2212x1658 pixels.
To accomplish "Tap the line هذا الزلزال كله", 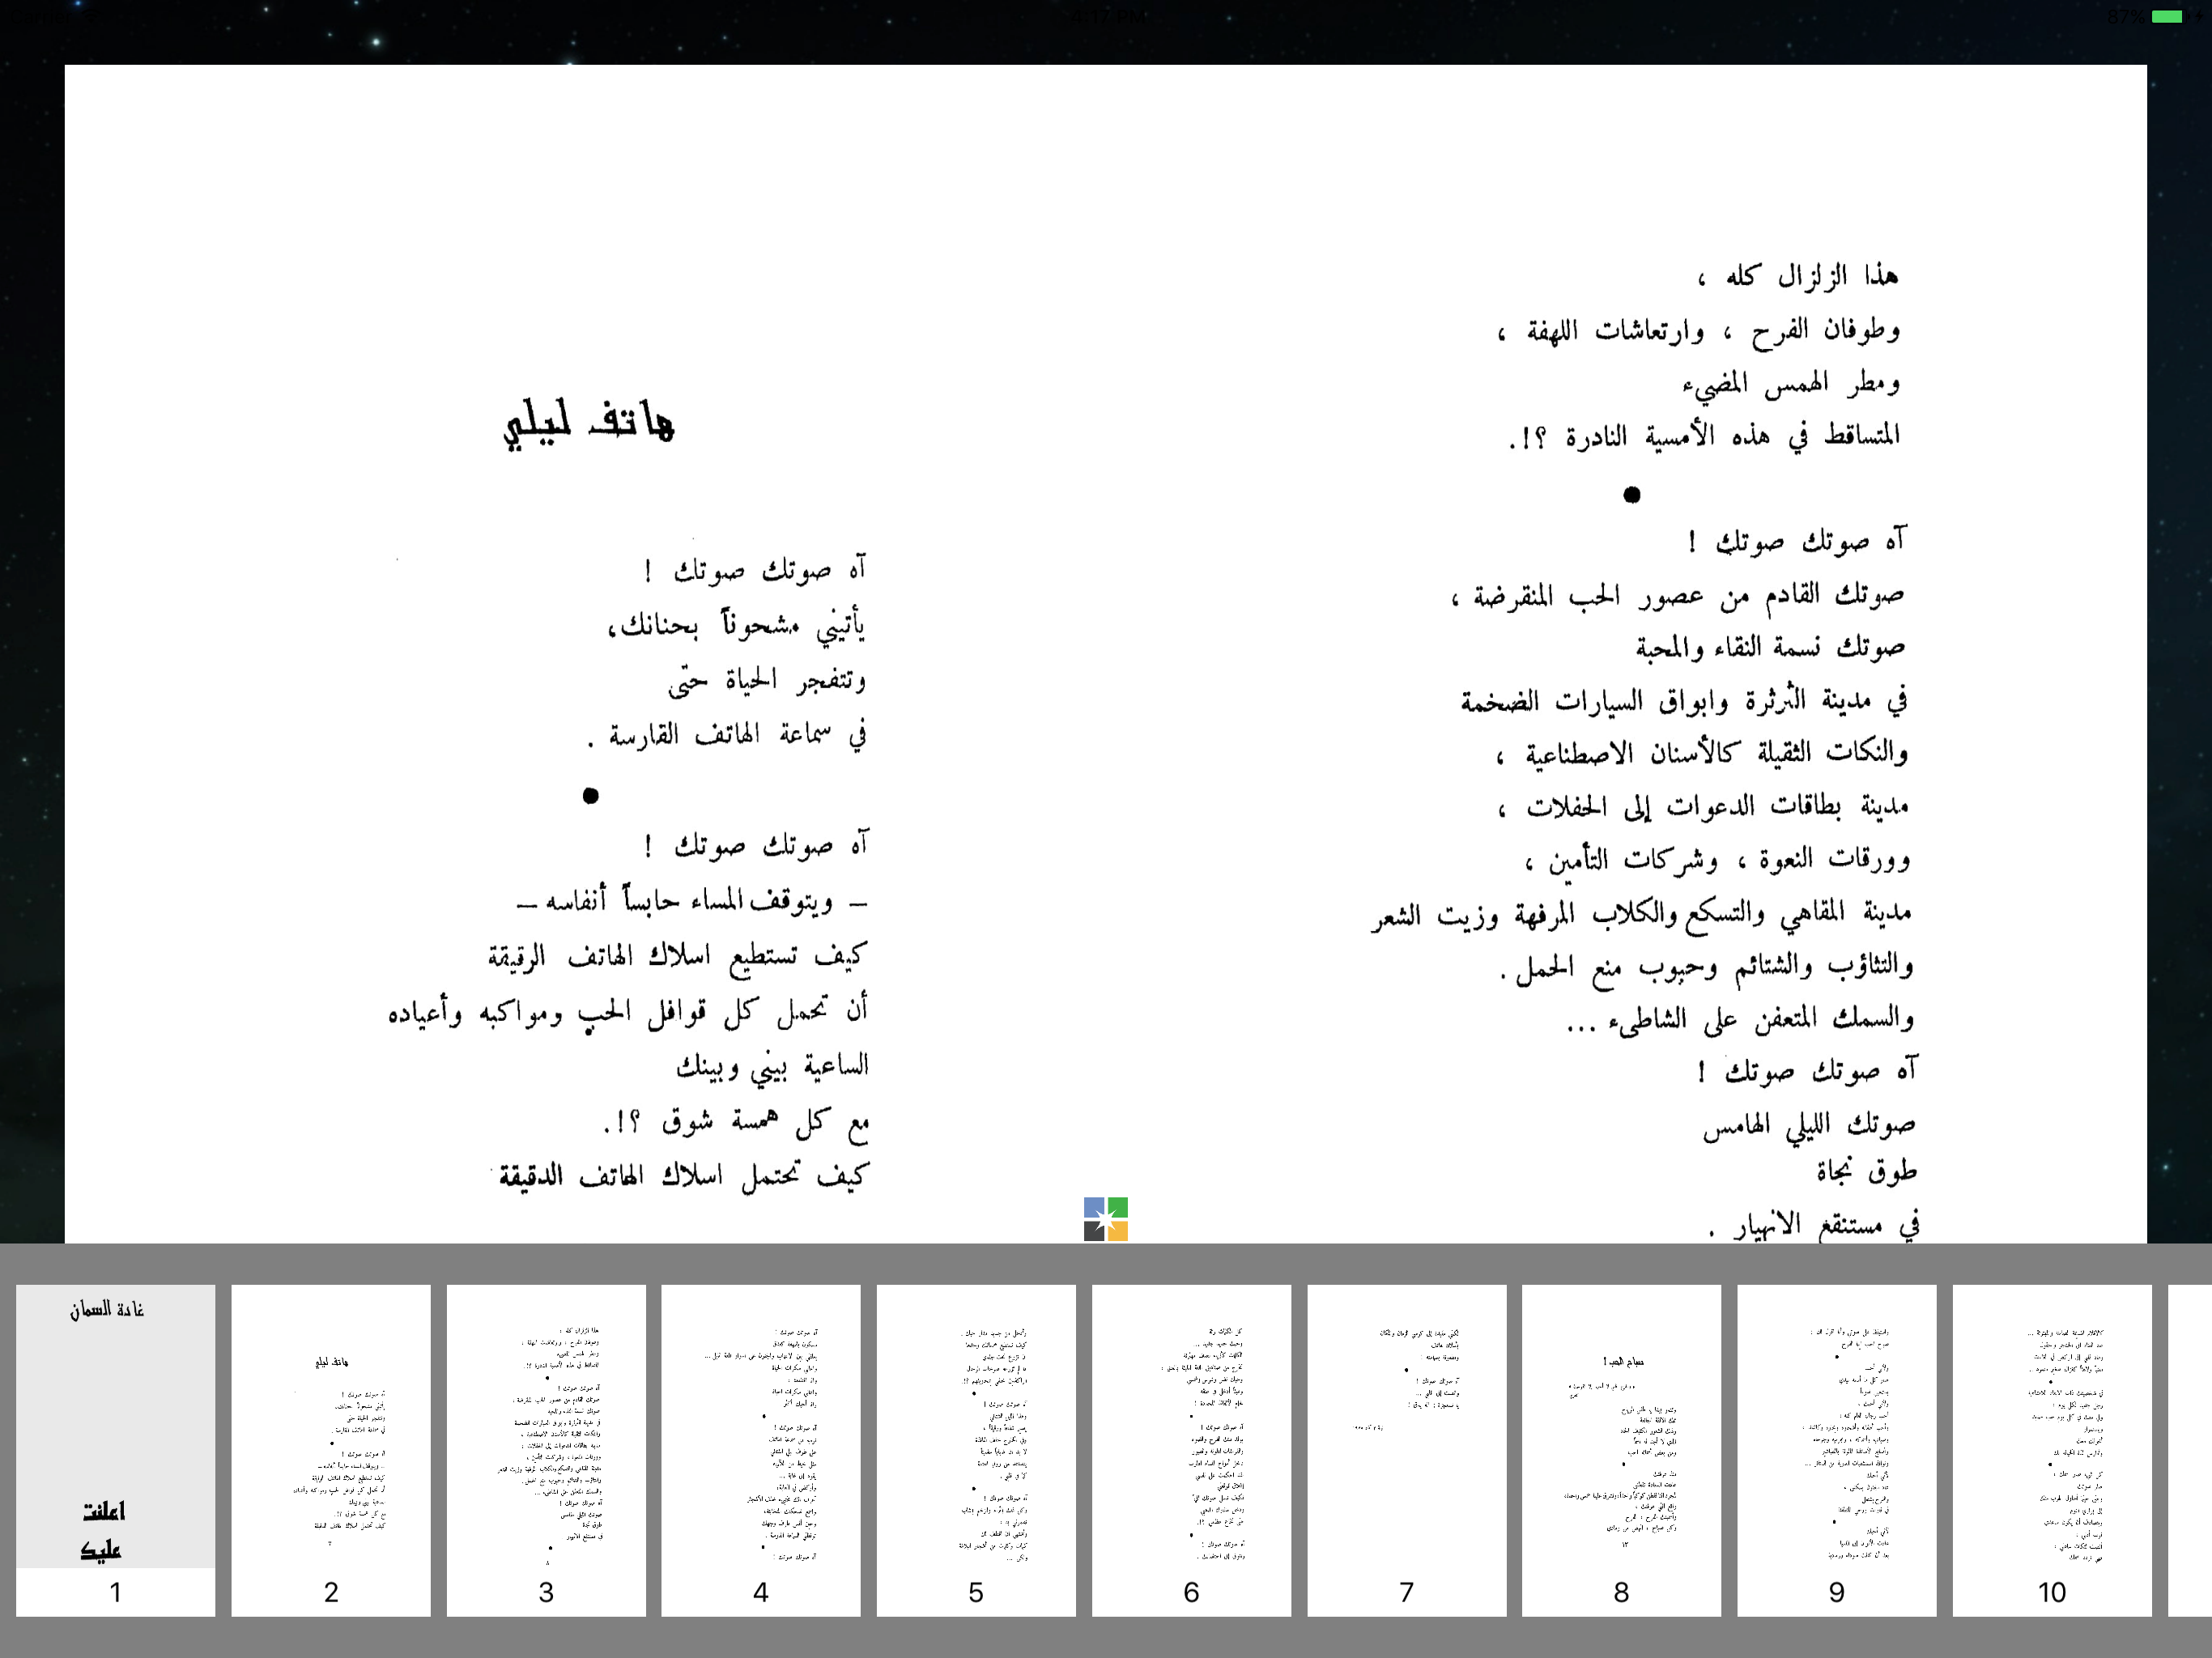I will point(1797,276).
